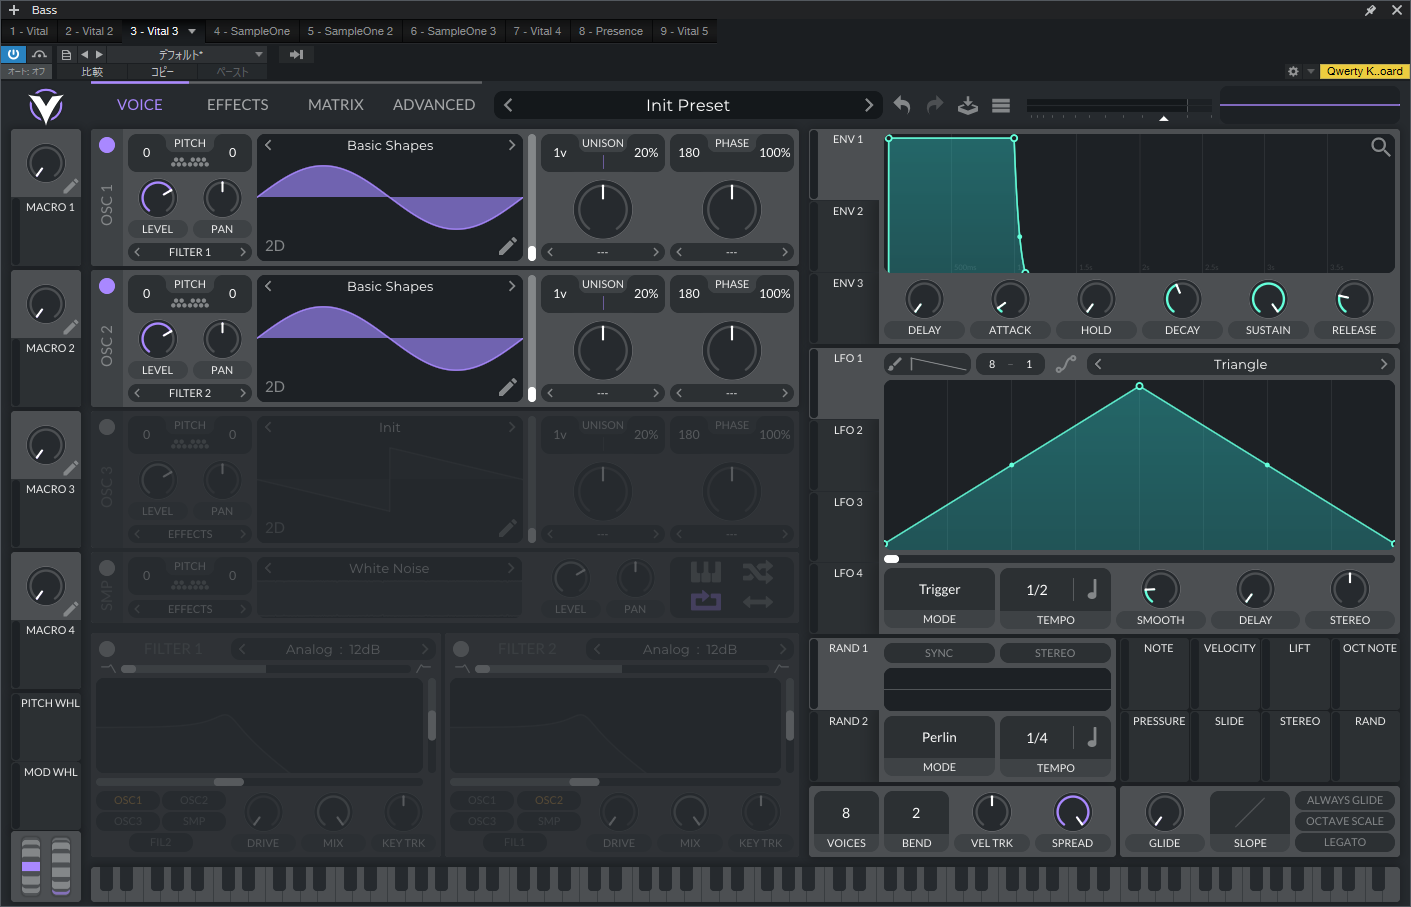Switch to the 5 - SampleOne 2 plugin tab
The height and width of the screenshot is (907, 1411).
click(x=350, y=31)
